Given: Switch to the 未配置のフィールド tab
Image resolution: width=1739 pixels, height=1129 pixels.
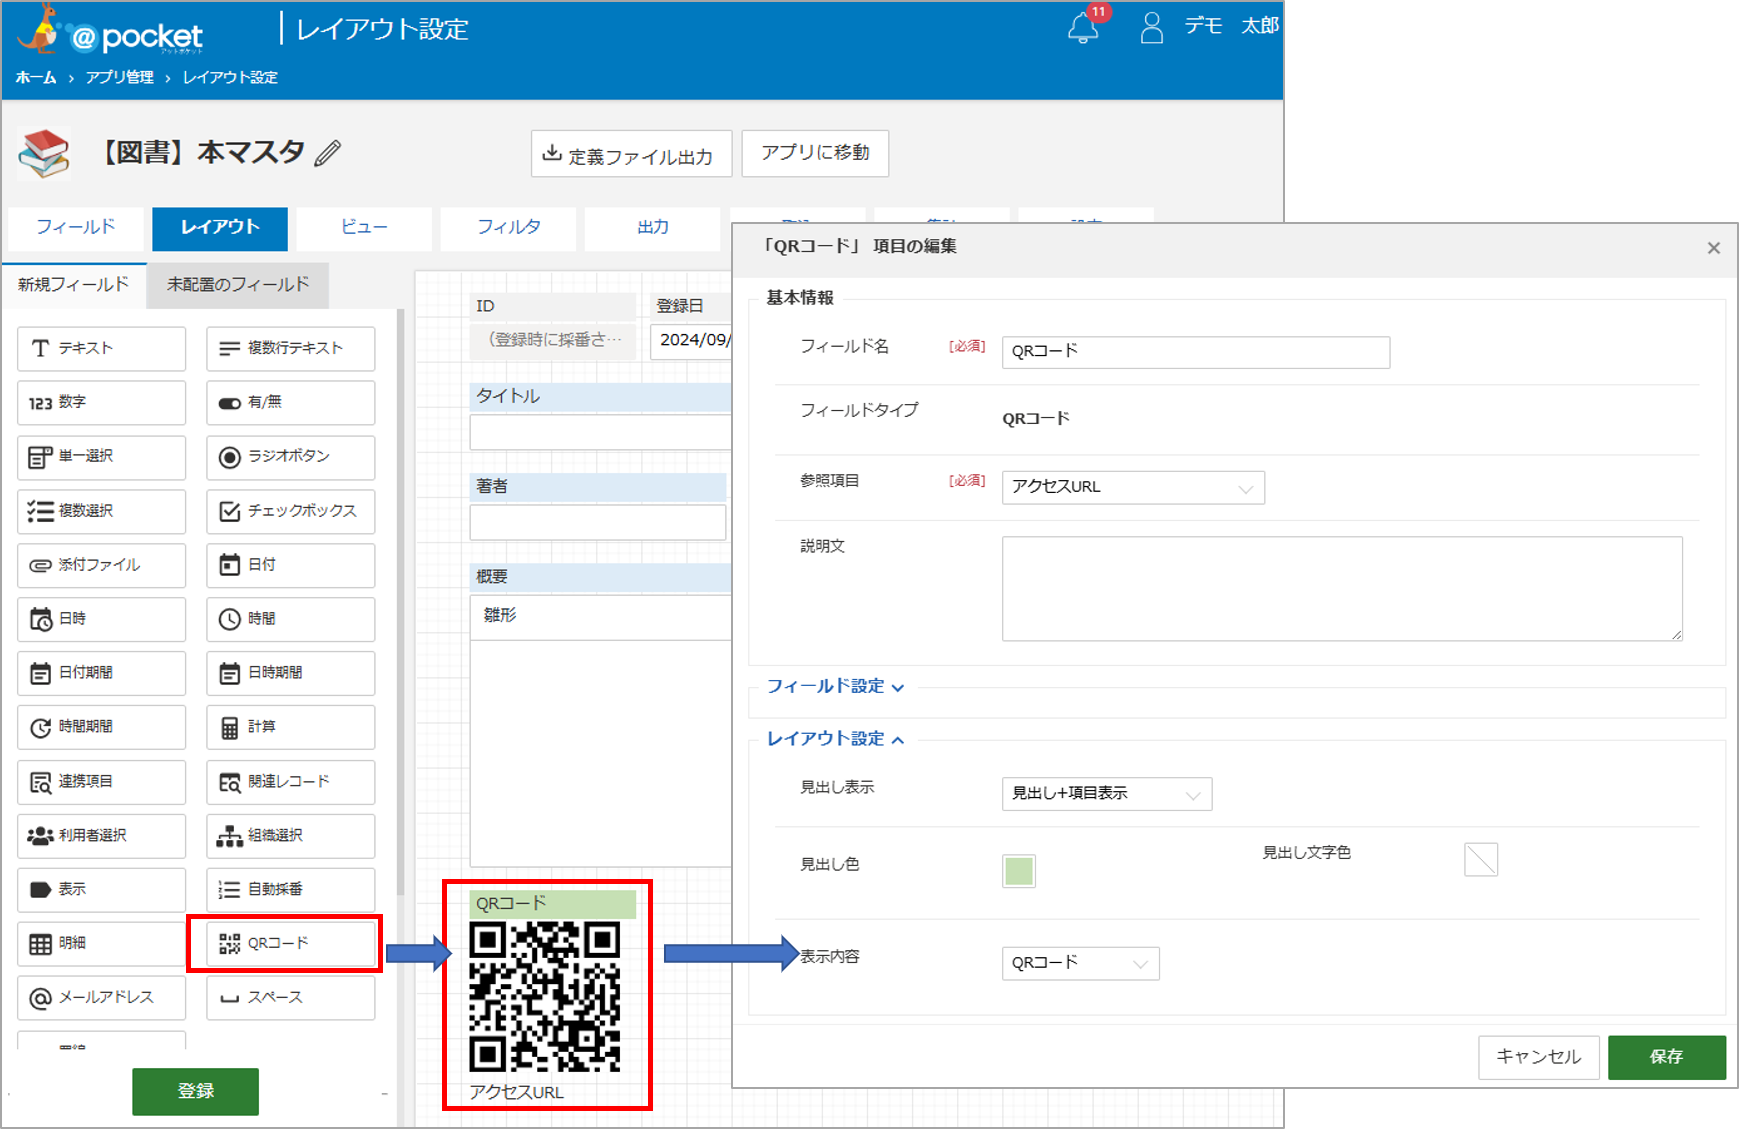Looking at the screenshot, I should point(237,285).
